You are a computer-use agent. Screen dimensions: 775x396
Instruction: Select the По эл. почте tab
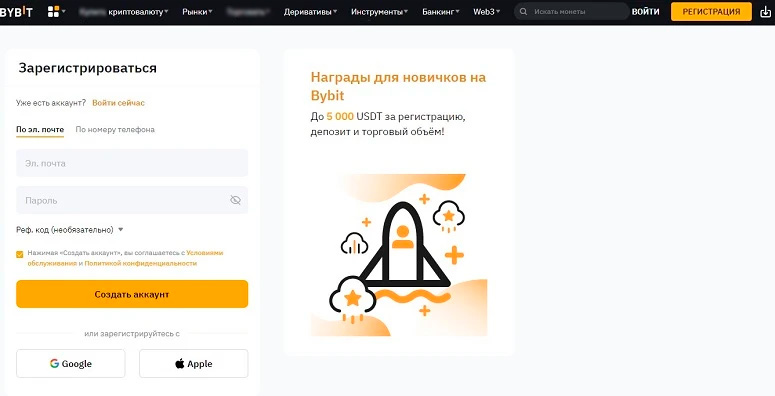coord(40,130)
